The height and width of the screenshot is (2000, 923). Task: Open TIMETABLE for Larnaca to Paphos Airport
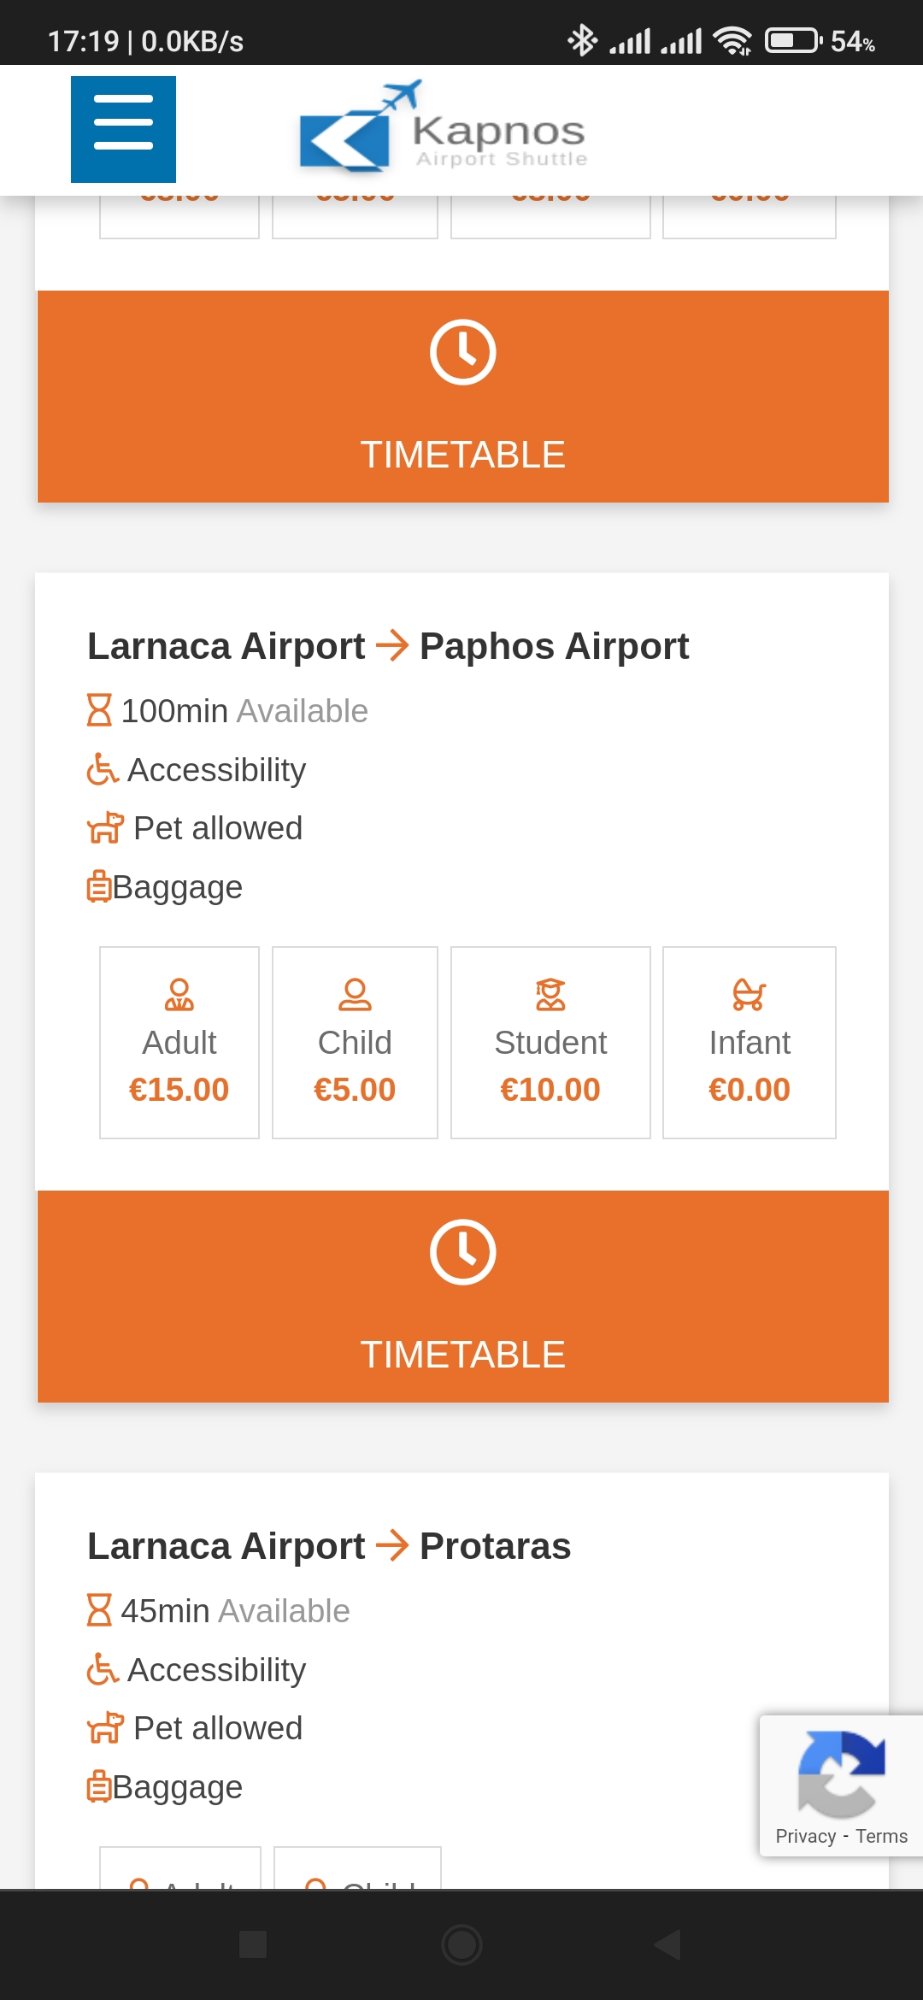pos(463,1296)
